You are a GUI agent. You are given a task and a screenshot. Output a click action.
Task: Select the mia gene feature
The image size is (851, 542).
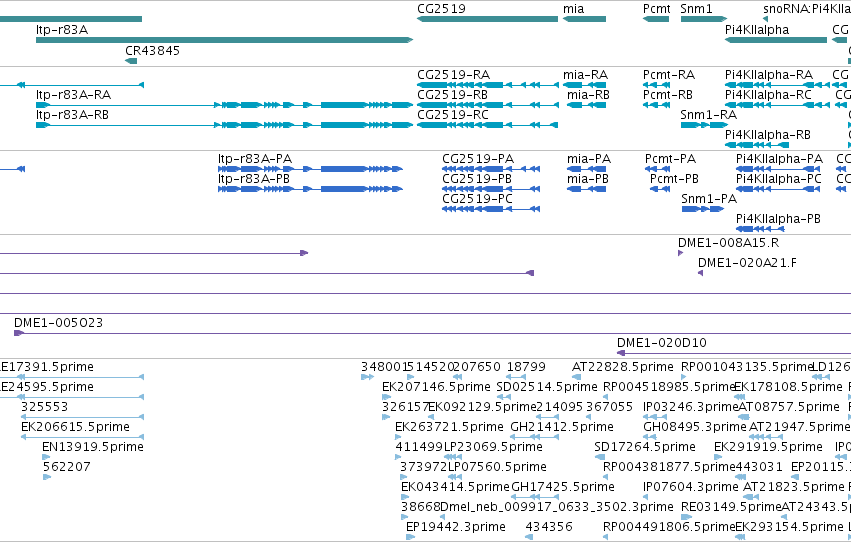[584, 19]
